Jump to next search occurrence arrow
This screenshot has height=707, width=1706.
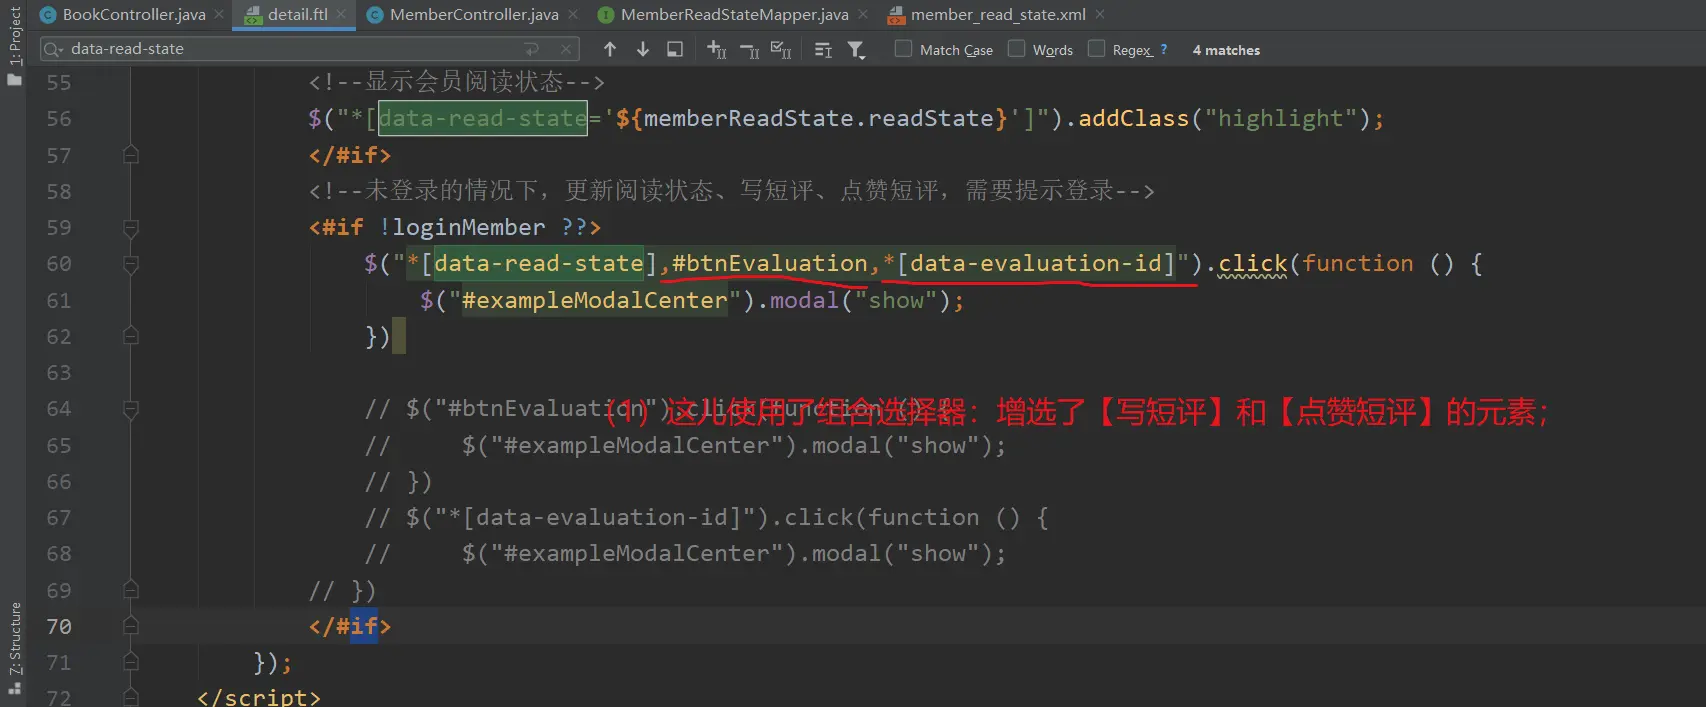point(643,49)
